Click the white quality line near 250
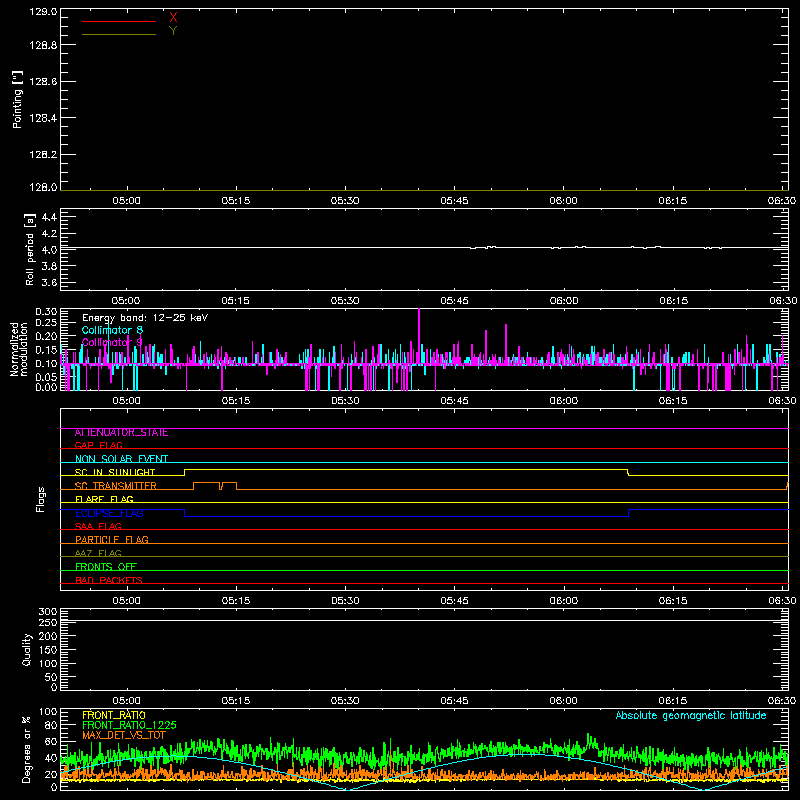Image resolution: width=800 pixels, height=800 pixels. (x=424, y=621)
